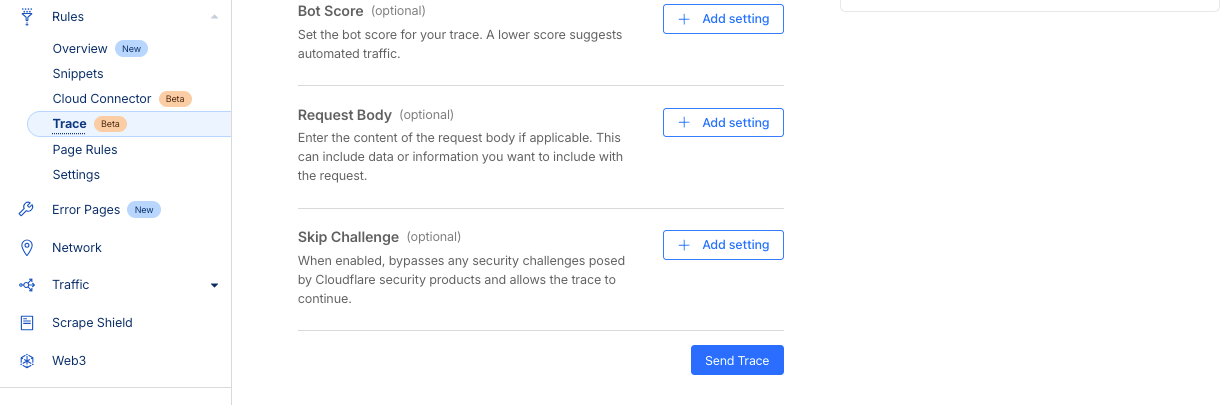Click the Network location pin icon
The width and height of the screenshot is (1228, 405).
point(27,248)
